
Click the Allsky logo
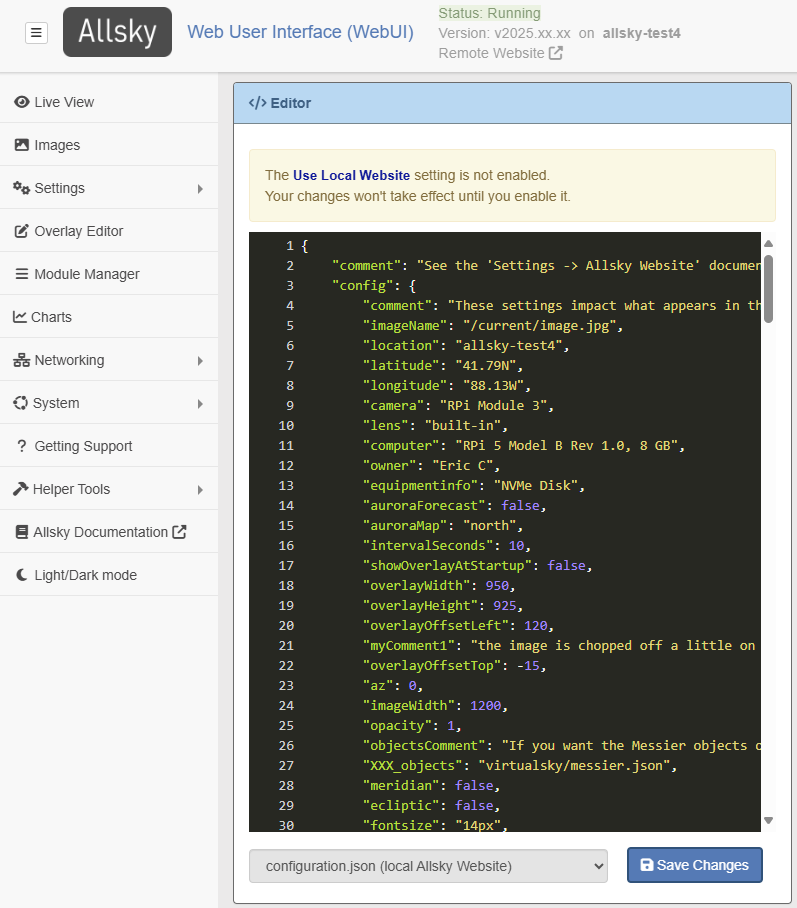point(117,32)
